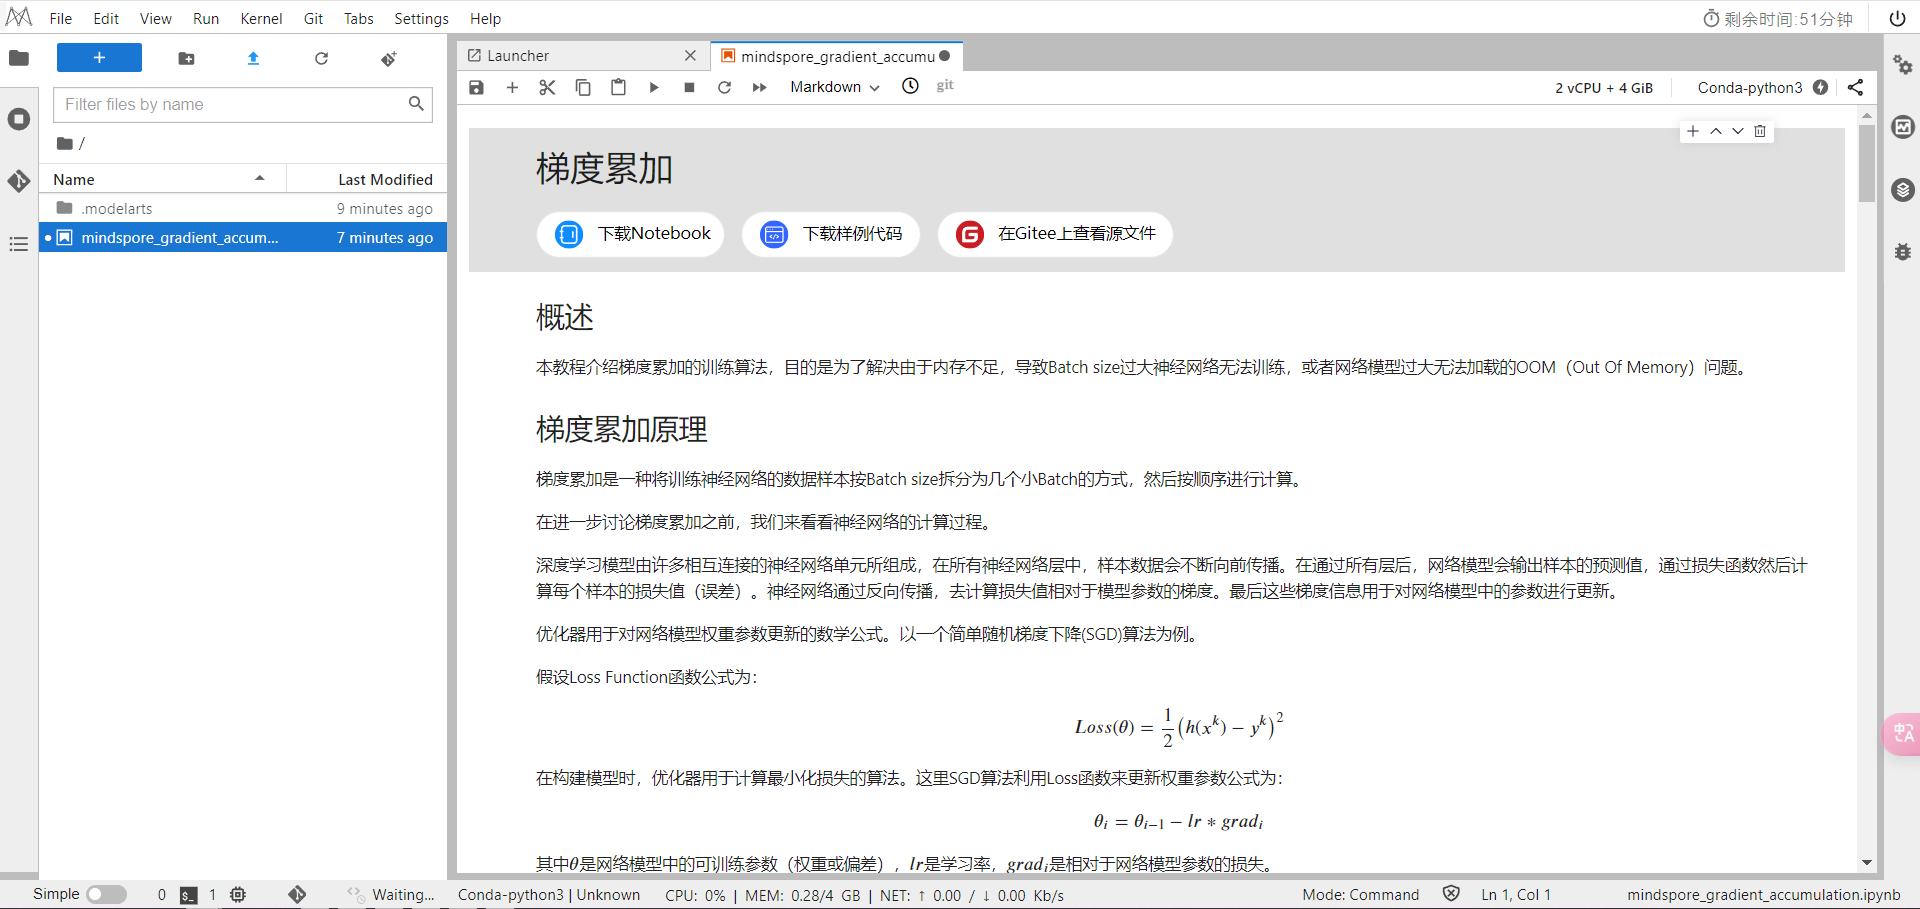The width and height of the screenshot is (1920, 909).
Task: Select mindspore_gradient_accum file in list
Action: 243,237
